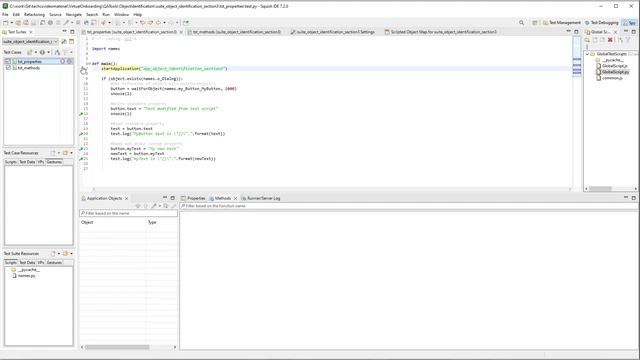Open the test suite selection combo box
640x360 pixels.
click(30, 42)
